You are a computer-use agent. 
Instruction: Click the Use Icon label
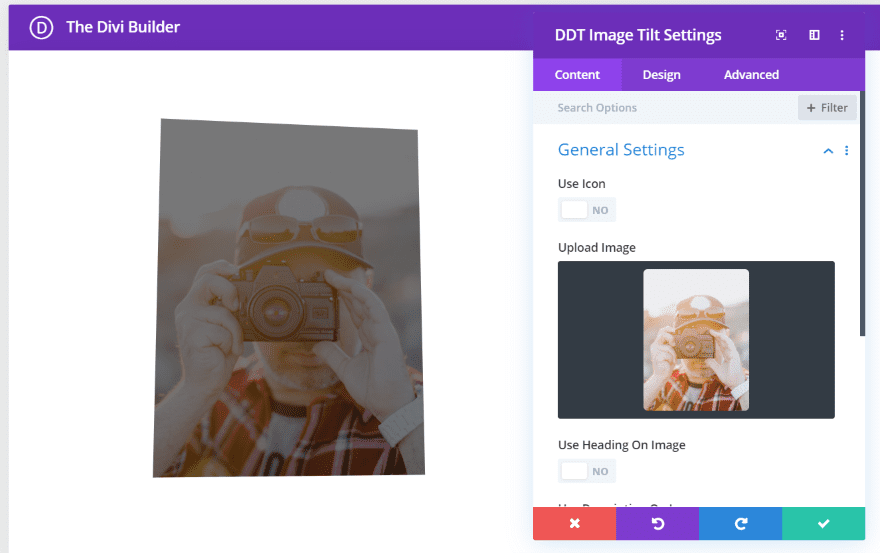pyautogui.click(x=581, y=184)
